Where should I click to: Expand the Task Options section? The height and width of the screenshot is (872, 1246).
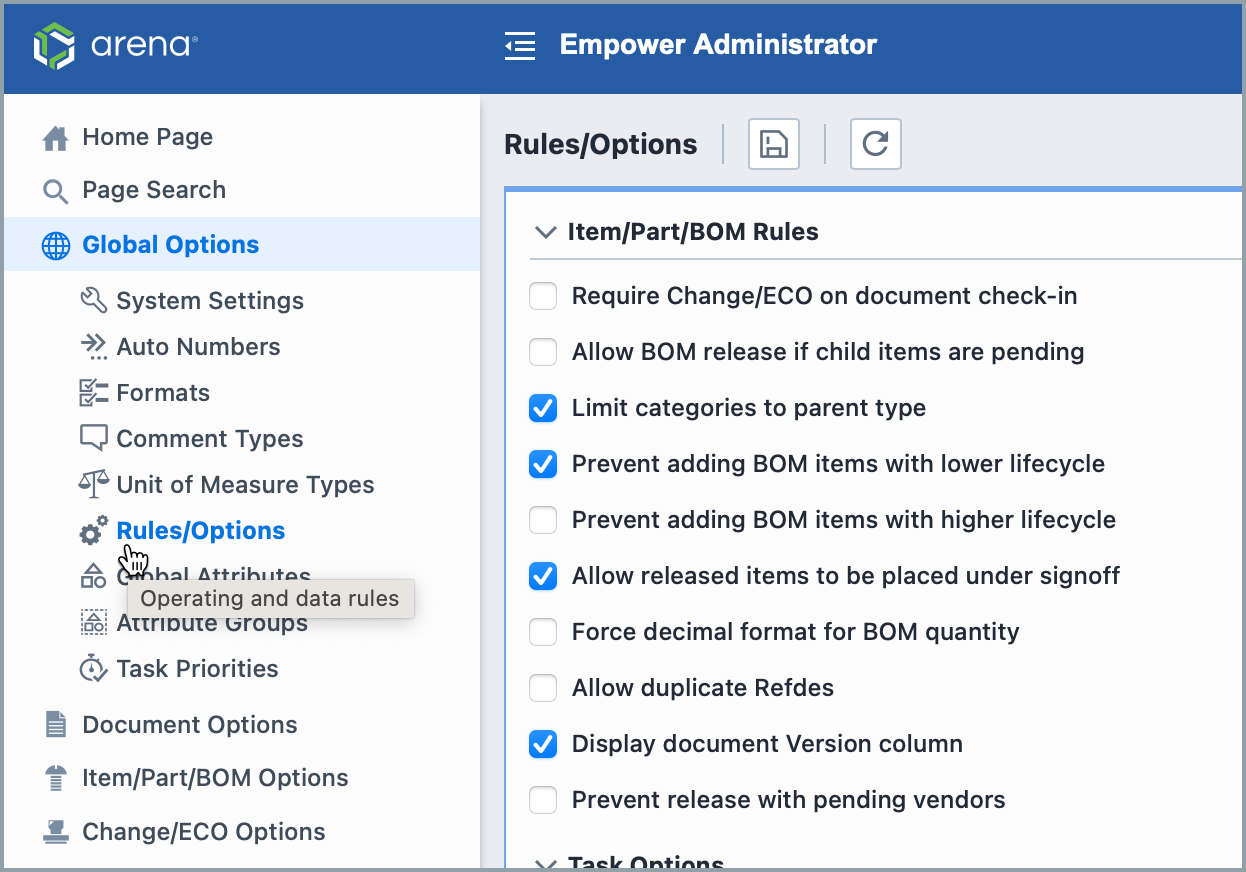coord(544,862)
